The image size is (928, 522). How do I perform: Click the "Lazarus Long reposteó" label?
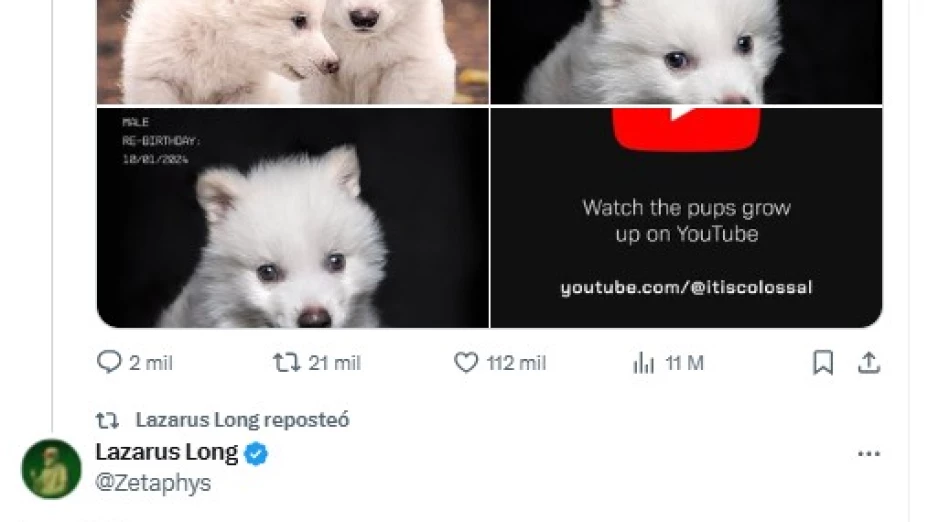pos(242,420)
